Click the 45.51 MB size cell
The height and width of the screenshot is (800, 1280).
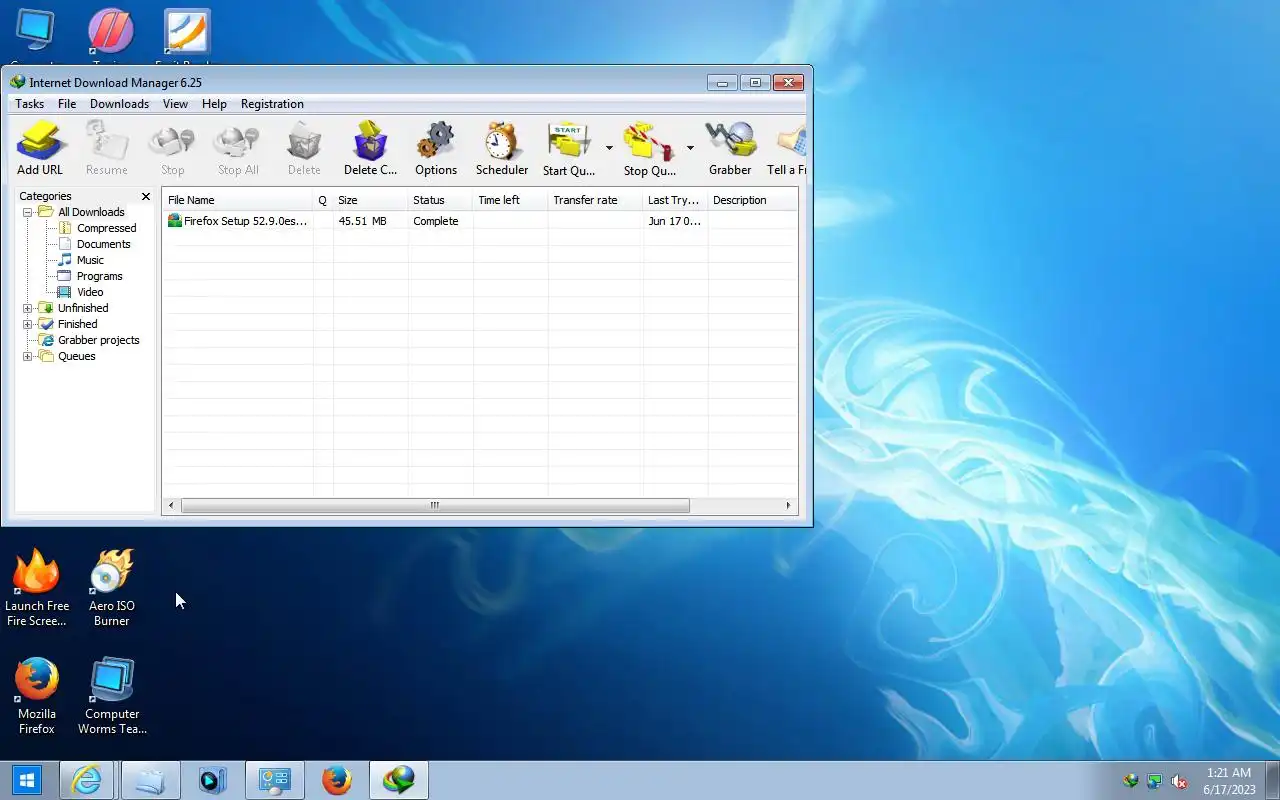coord(362,221)
